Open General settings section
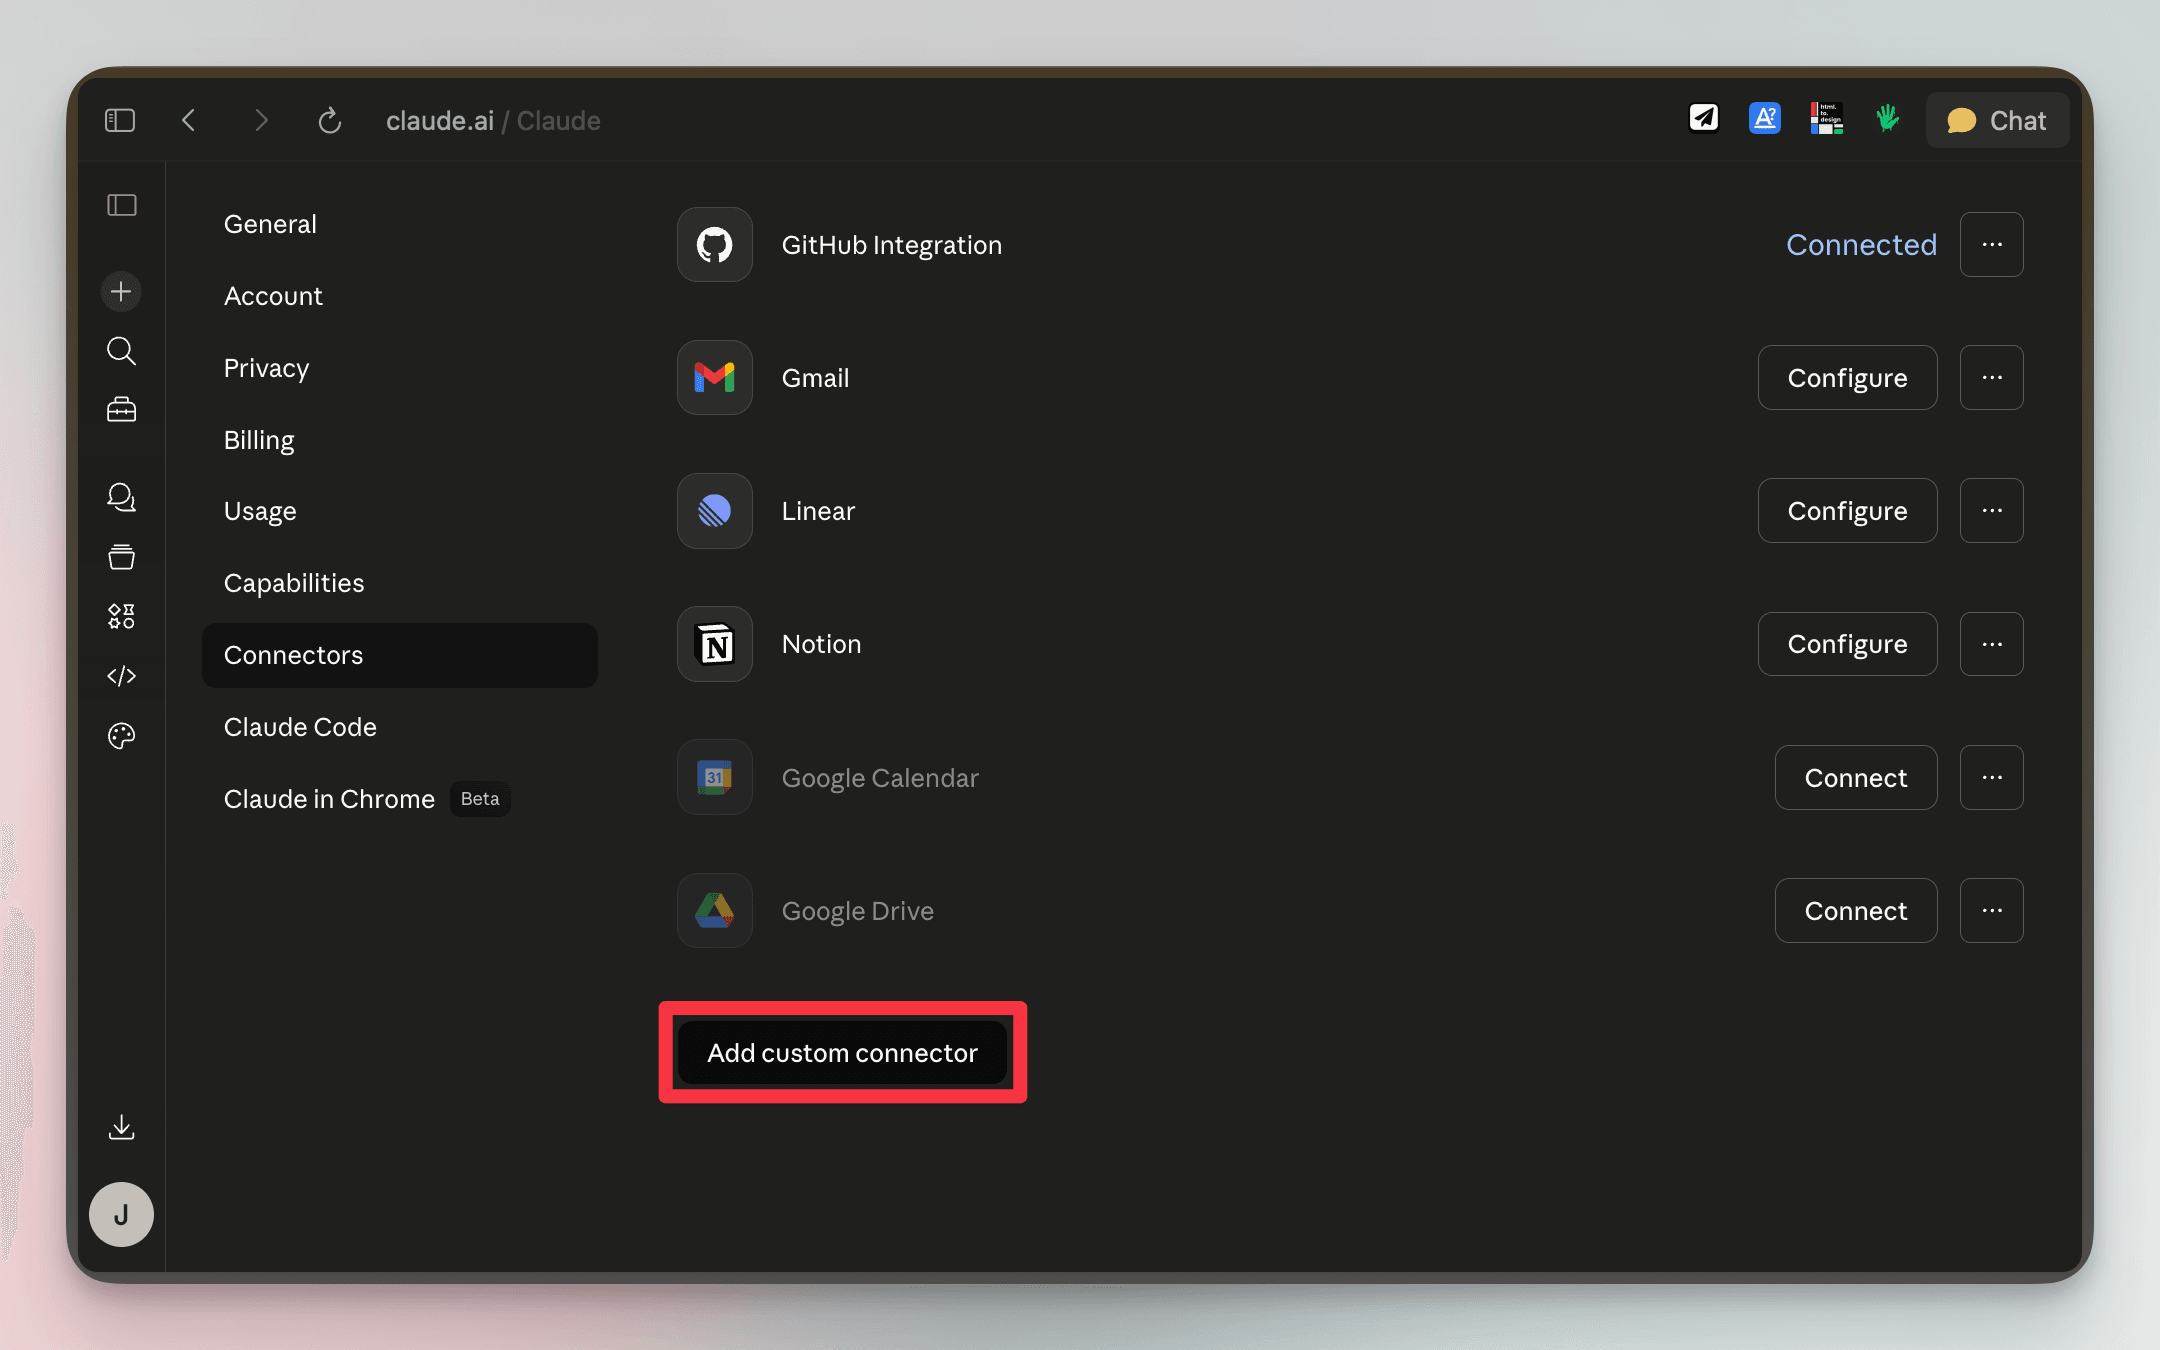 click(x=400, y=224)
